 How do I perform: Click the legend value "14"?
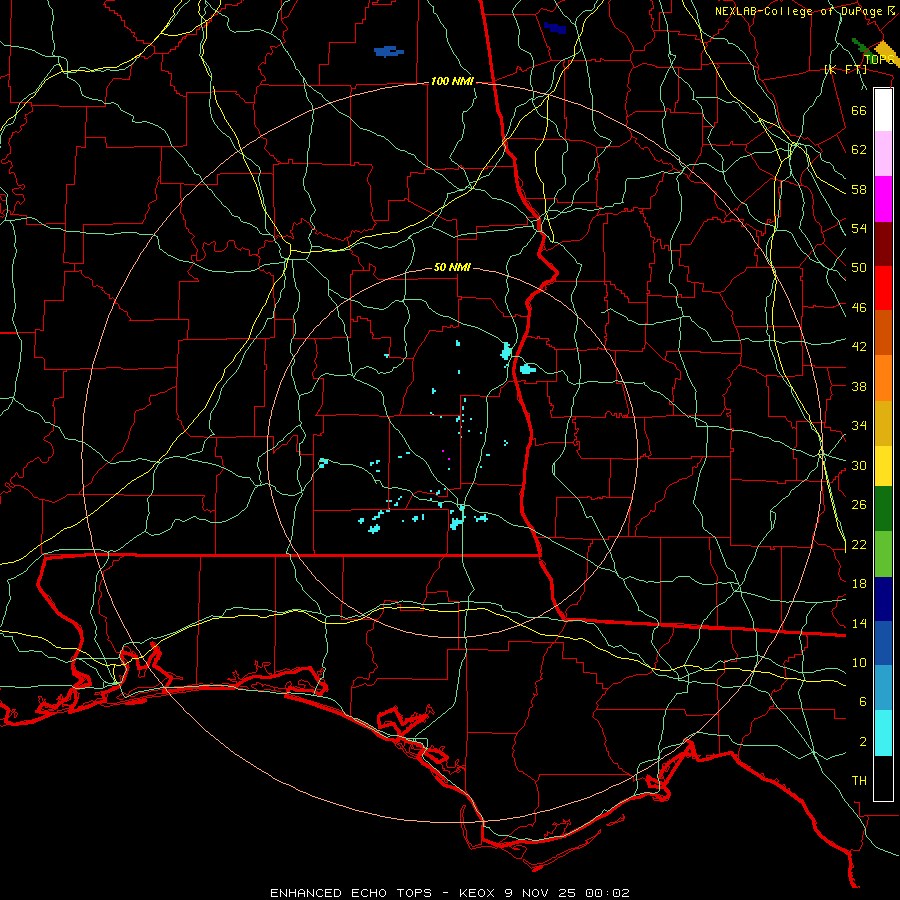tap(859, 623)
